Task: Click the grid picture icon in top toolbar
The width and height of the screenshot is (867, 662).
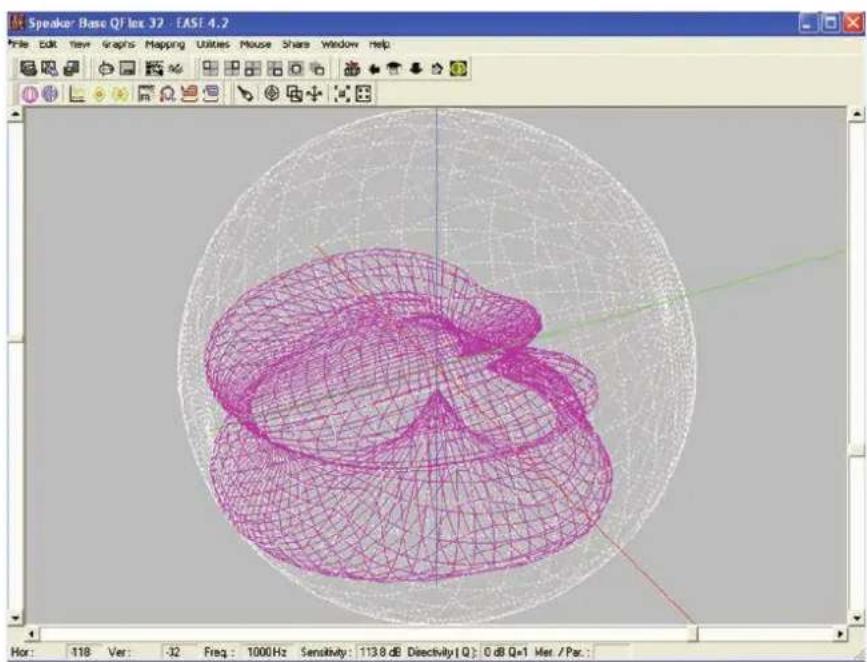Action: coord(154,69)
